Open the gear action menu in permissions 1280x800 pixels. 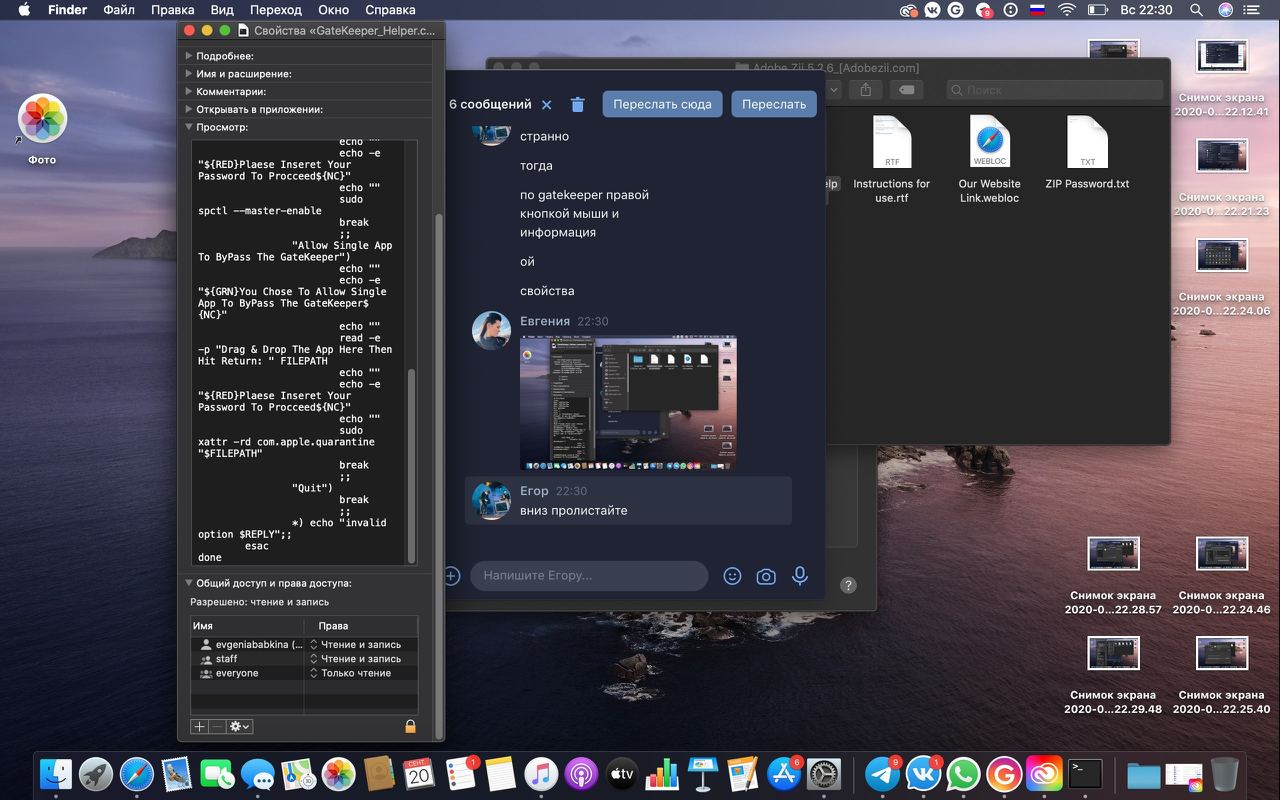(x=240, y=726)
